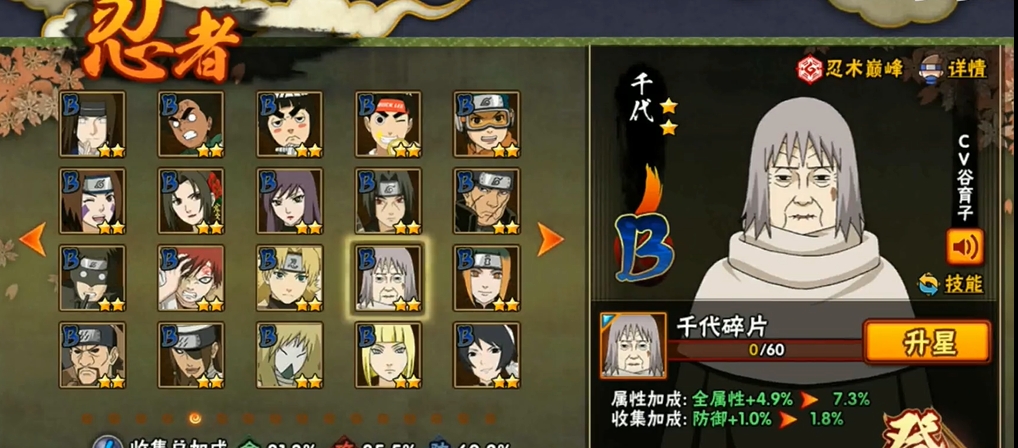This screenshot has height=448, width=1018.
Task: Choose the purple-haired kunoichi portrait
Action: 290,201
